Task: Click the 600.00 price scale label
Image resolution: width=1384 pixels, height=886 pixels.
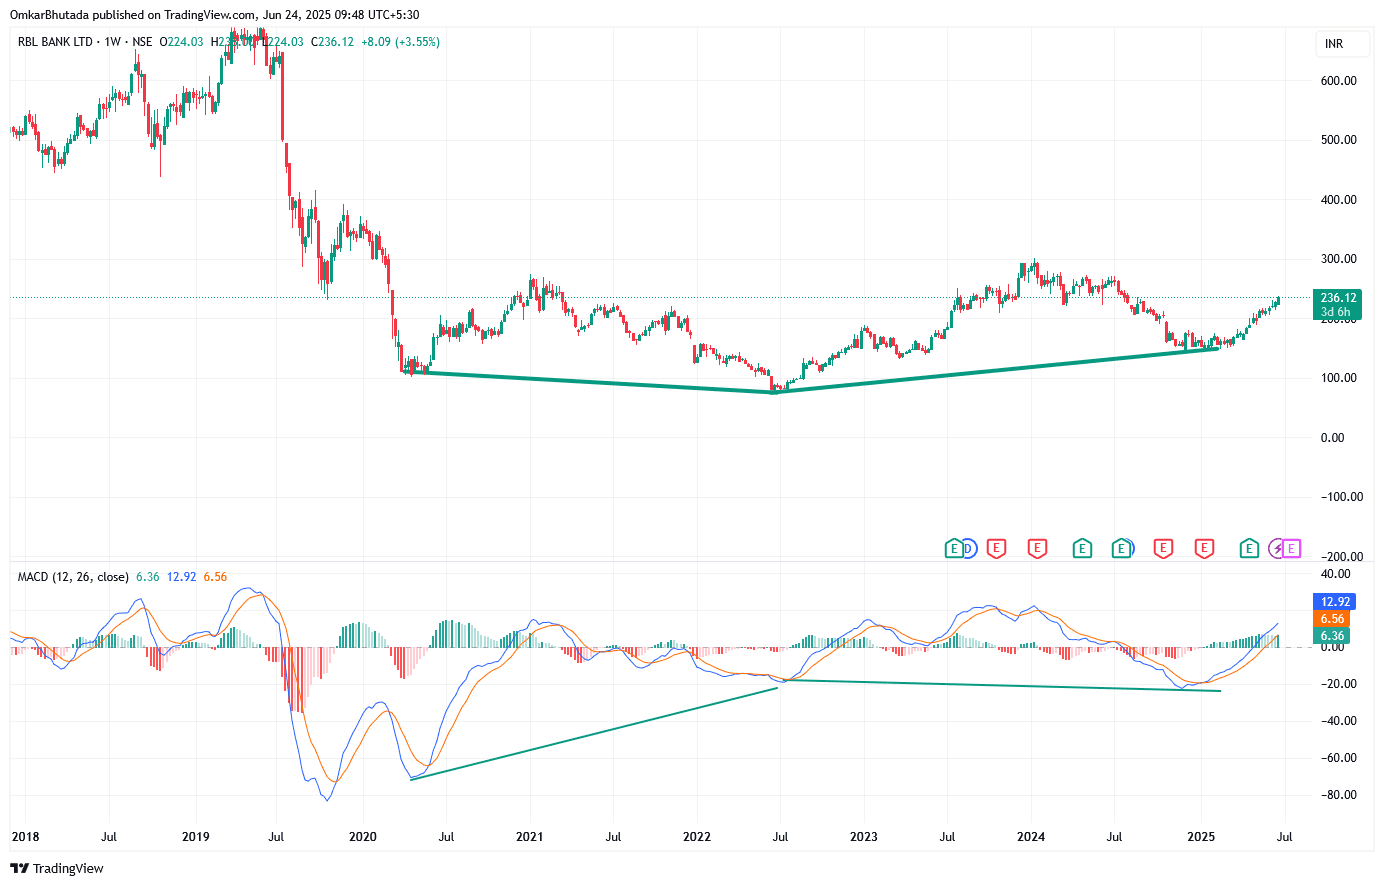Action: coord(1338,81)
